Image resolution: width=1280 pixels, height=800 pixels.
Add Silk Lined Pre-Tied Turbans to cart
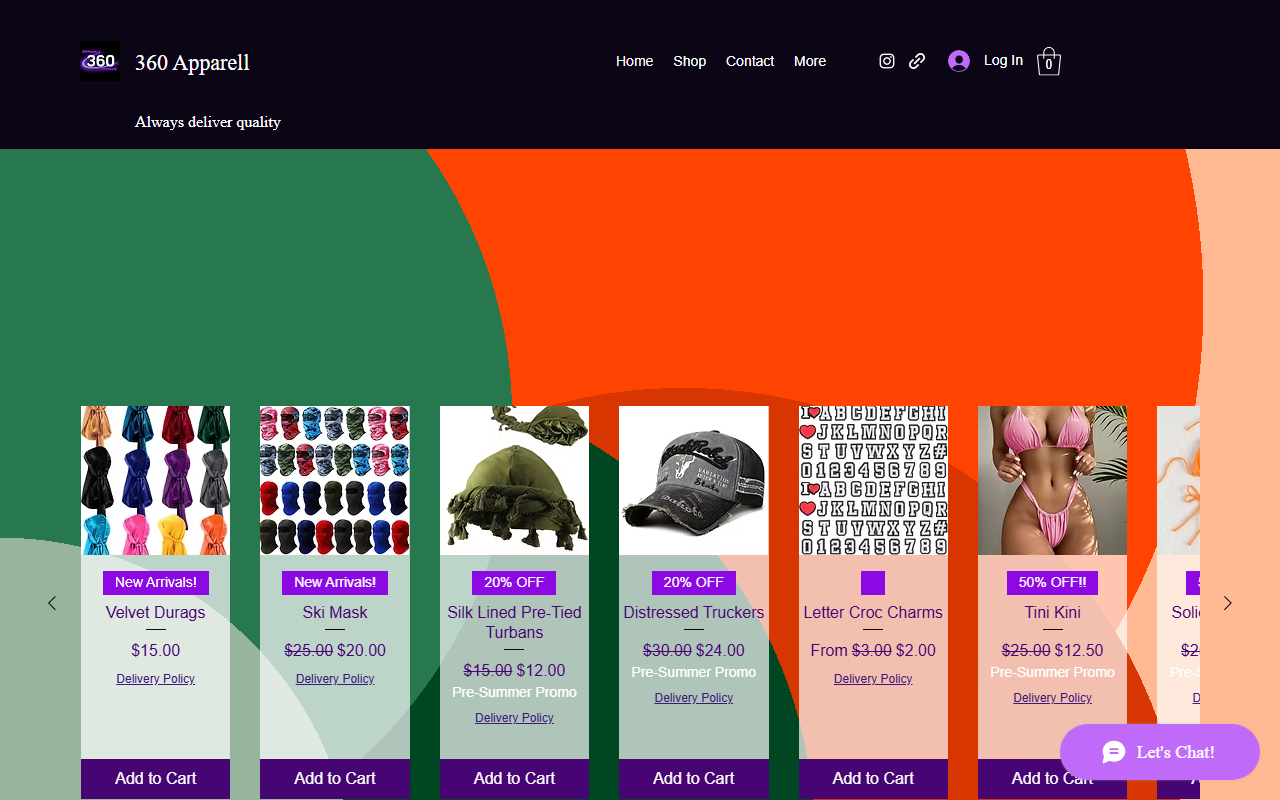coord(514,778)
